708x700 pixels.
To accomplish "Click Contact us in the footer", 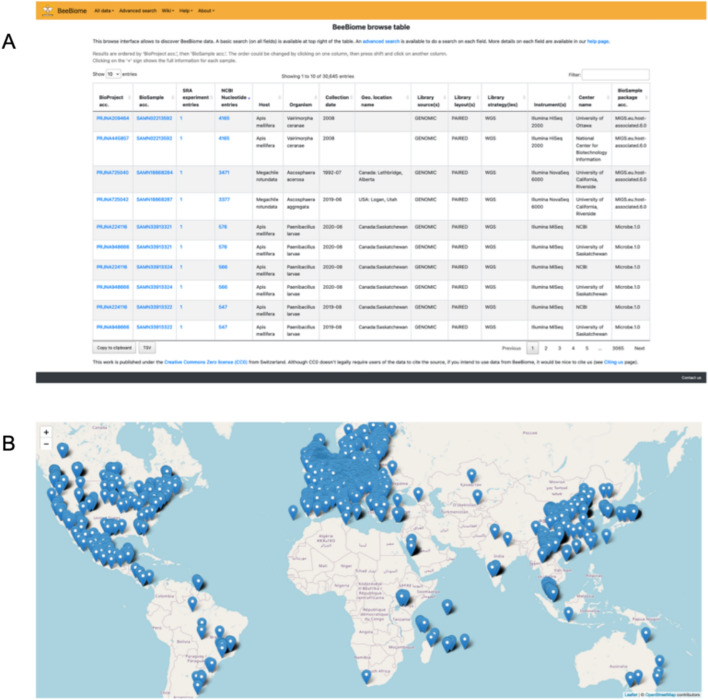I will tap(691, 377).
